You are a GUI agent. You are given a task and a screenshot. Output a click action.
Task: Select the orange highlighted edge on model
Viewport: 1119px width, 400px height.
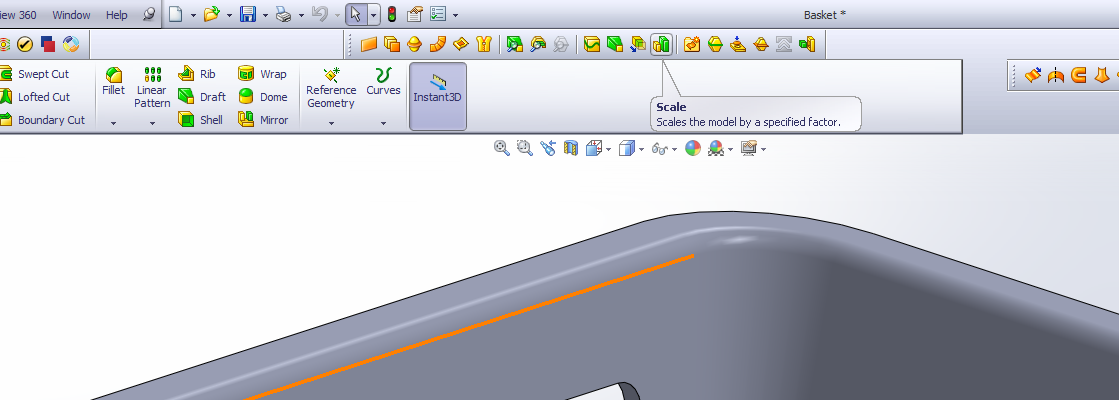pyautogui.click(x=471, y=327)
